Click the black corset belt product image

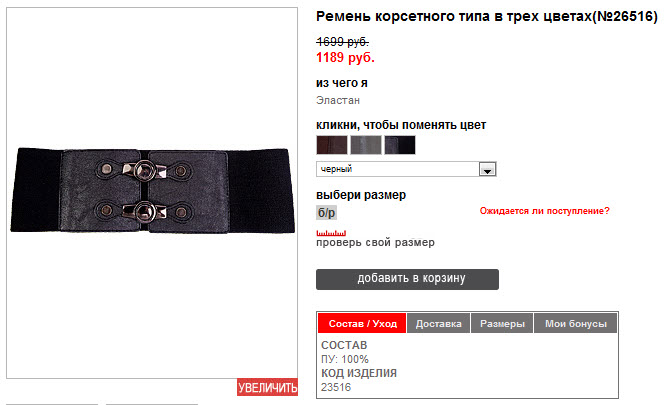point(152,191)
